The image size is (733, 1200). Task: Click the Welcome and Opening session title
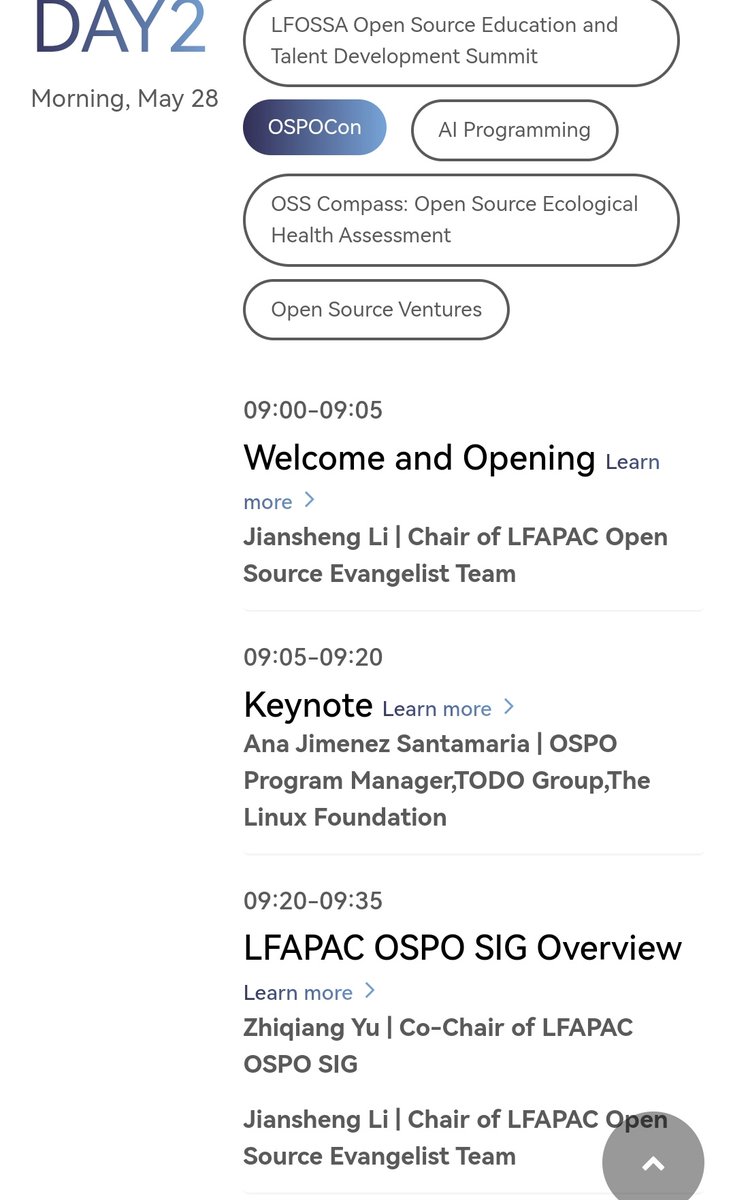point(419,458)
